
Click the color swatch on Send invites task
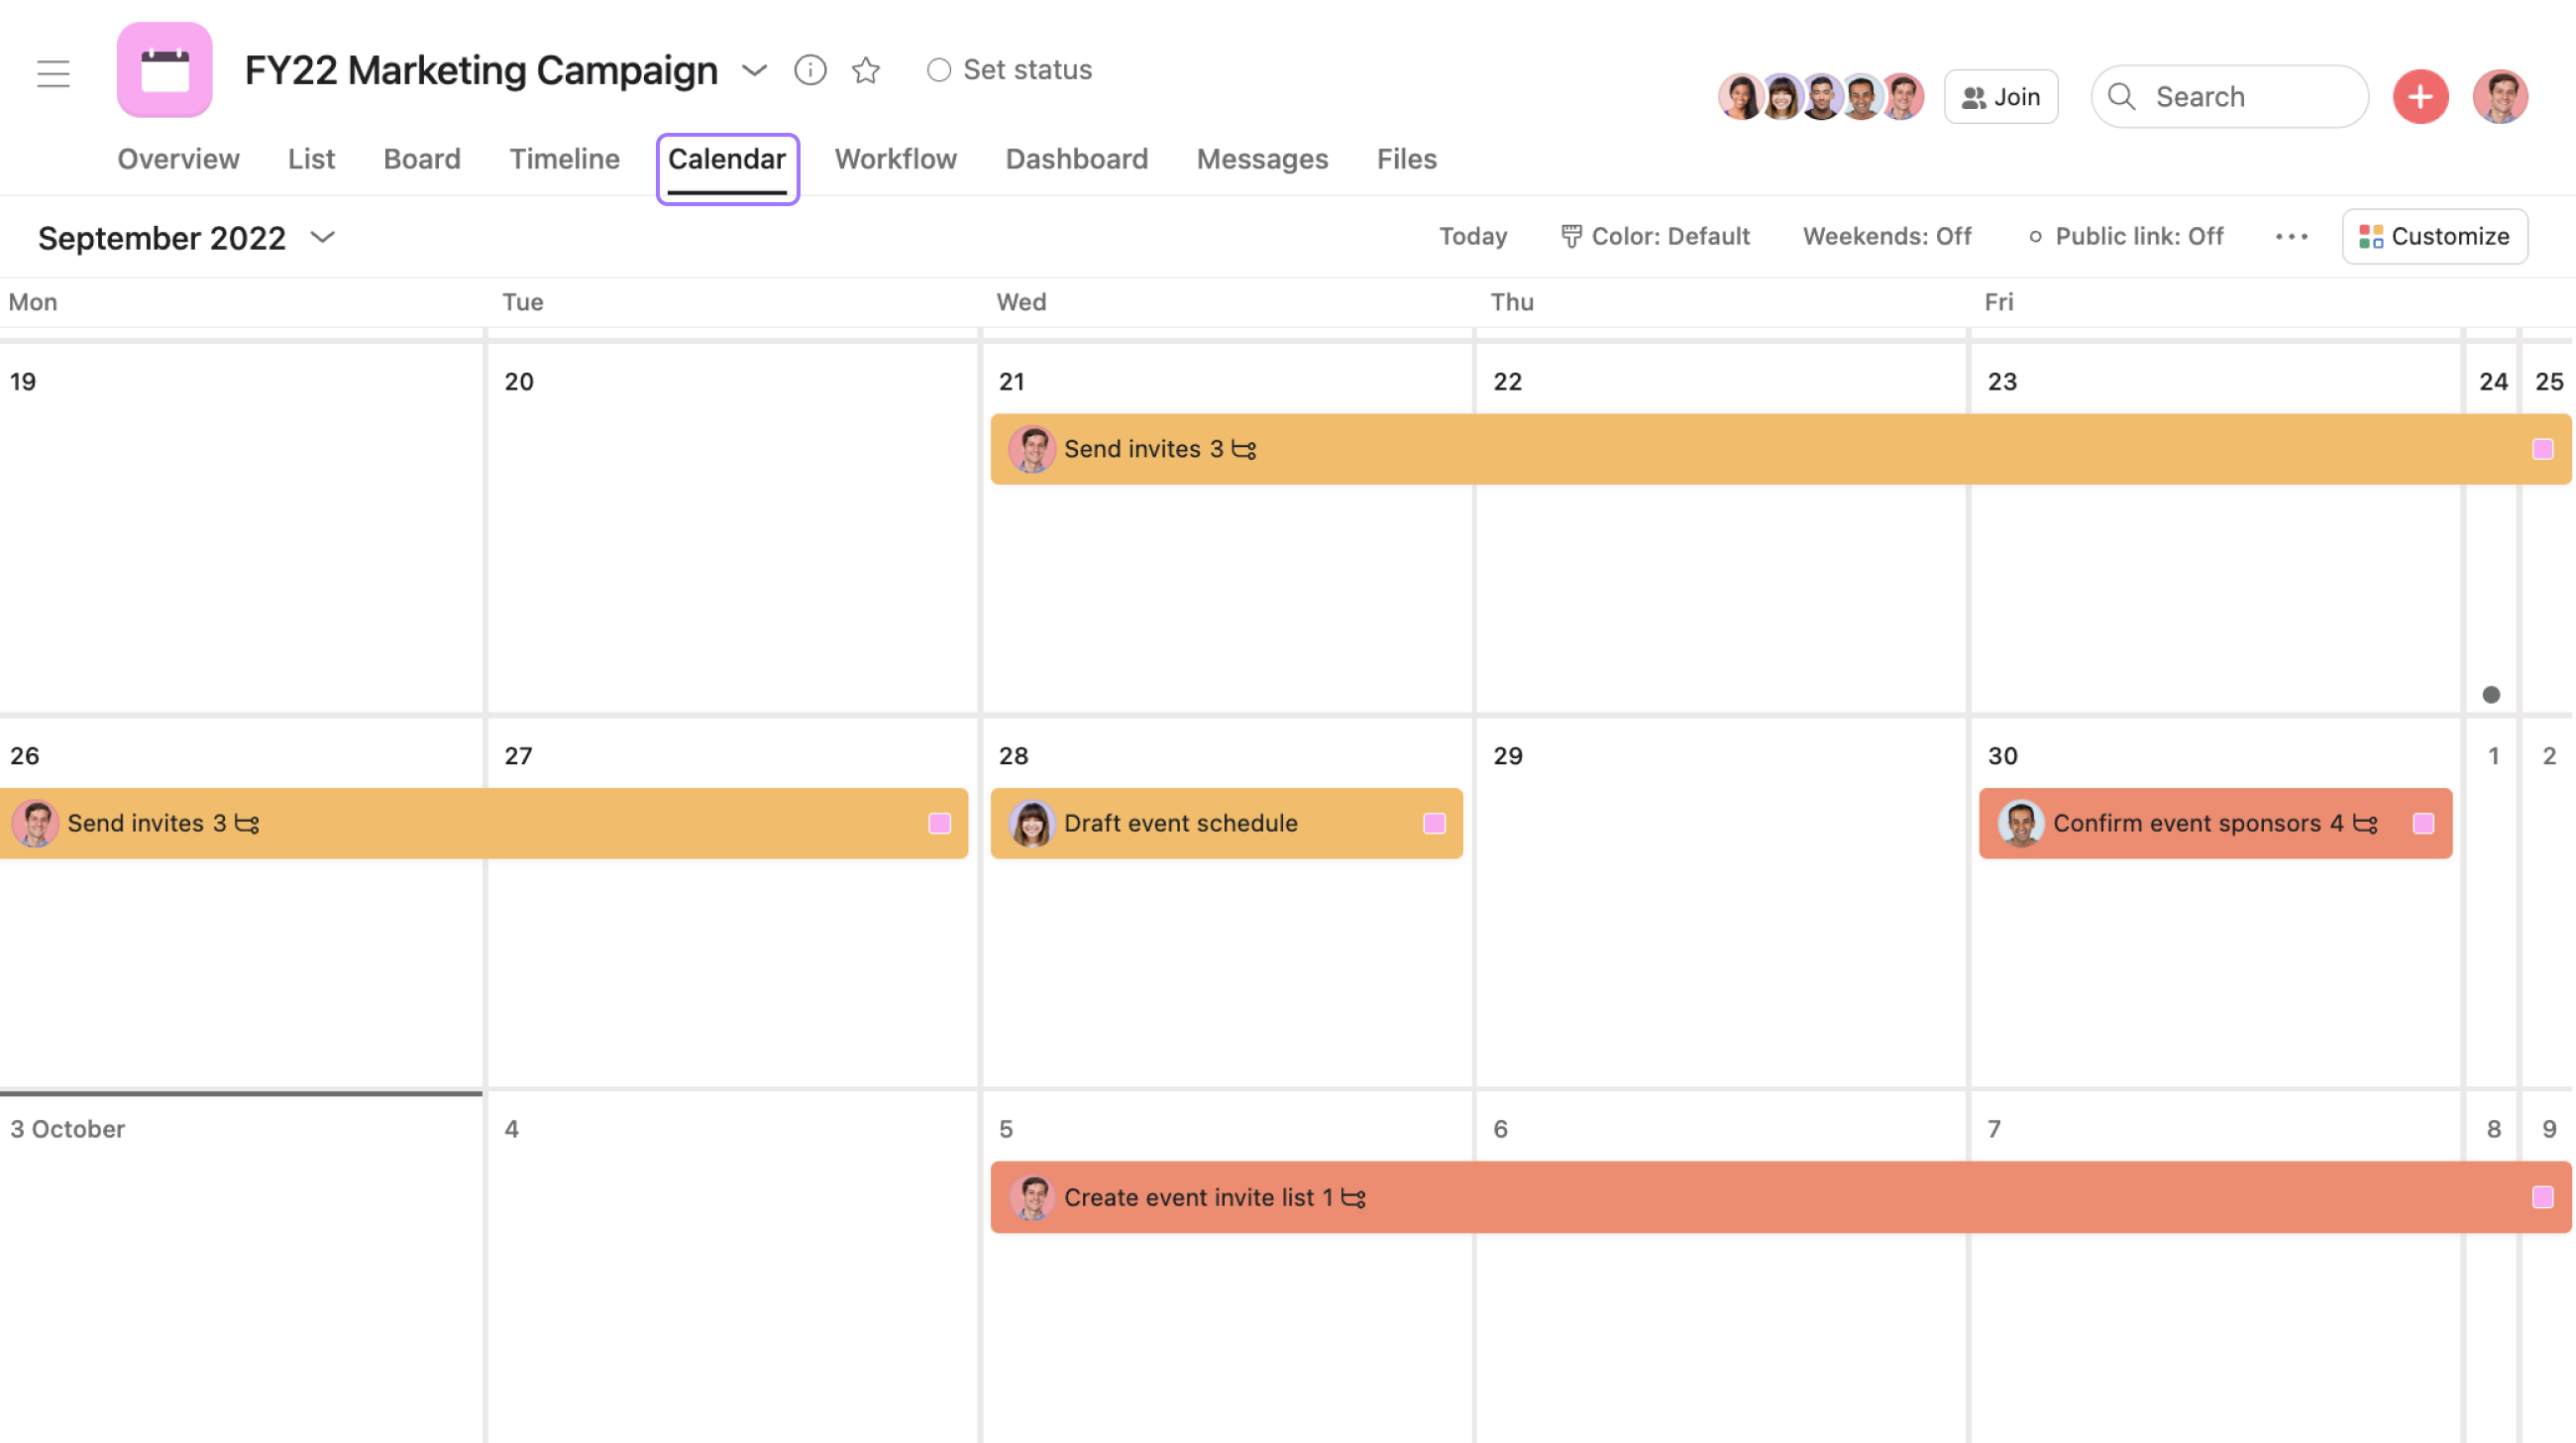click(x=939, y=824)
